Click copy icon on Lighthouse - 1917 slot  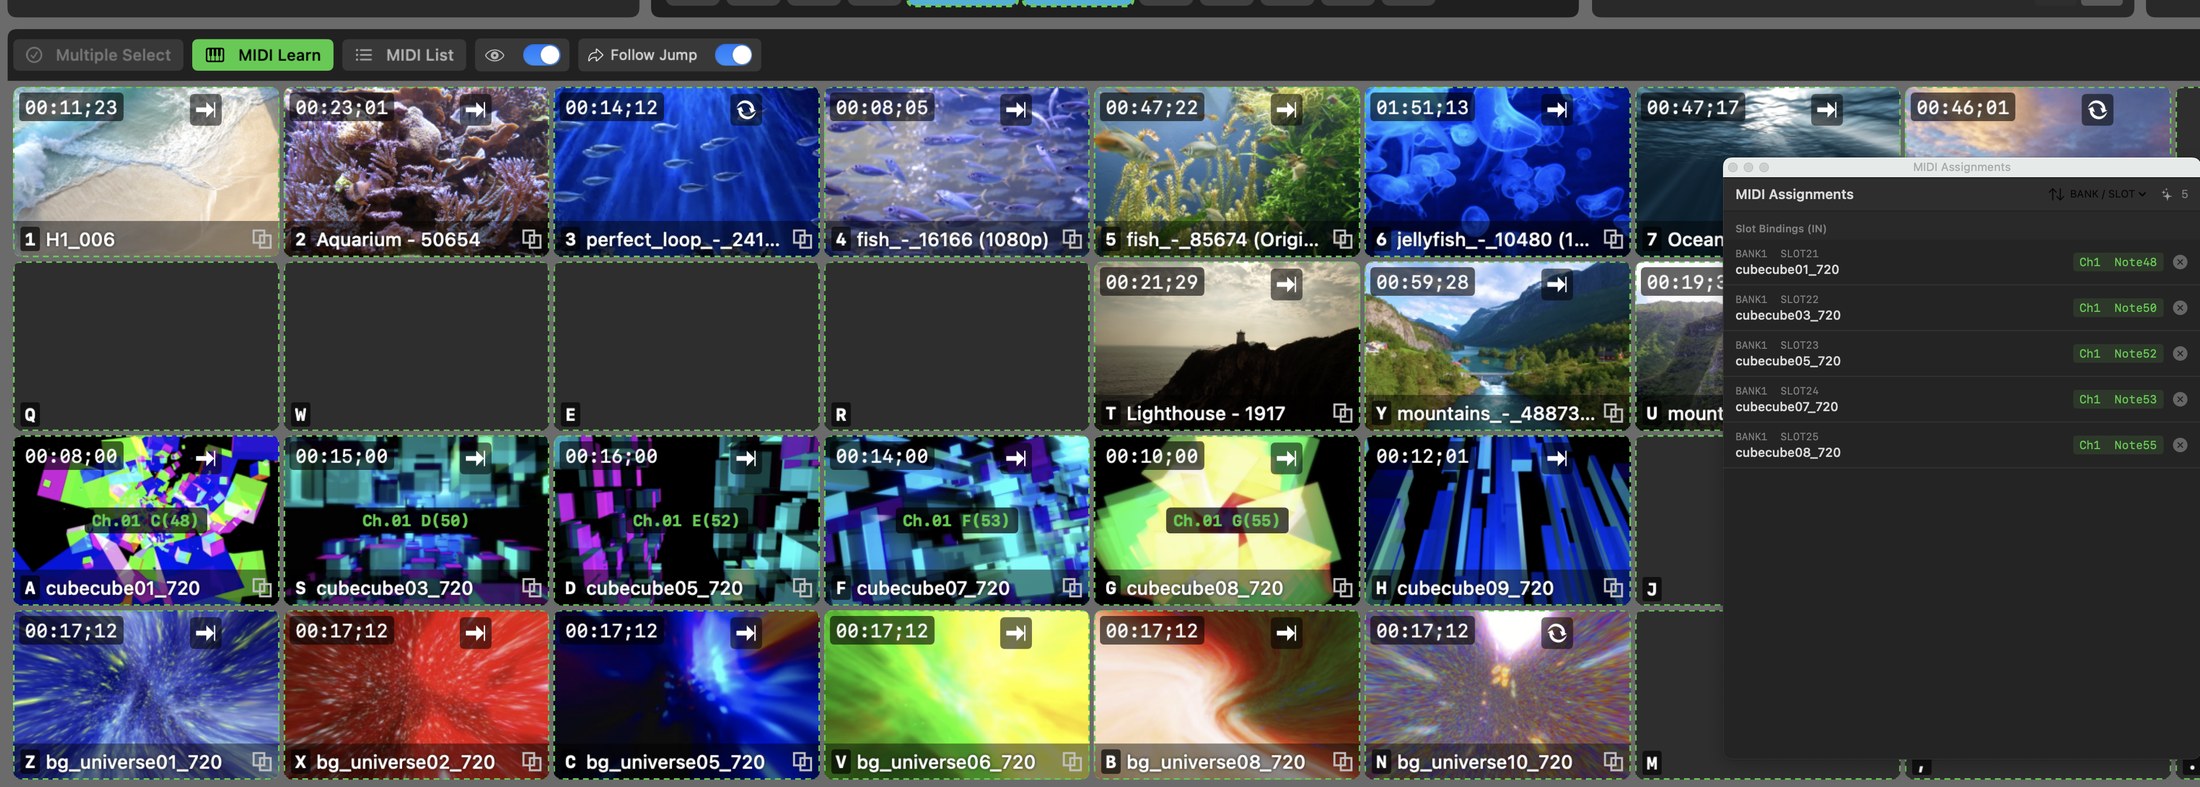tap(1342, 413)
